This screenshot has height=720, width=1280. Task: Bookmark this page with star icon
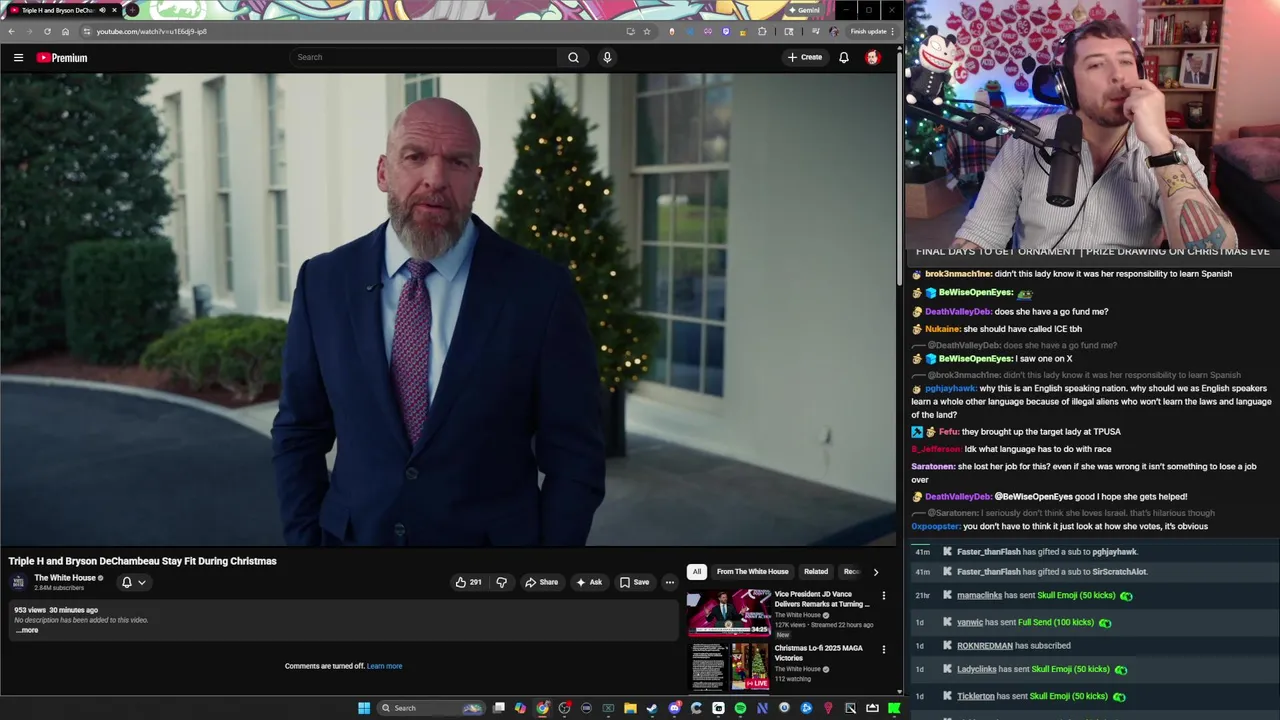click(x=647, y=31)
